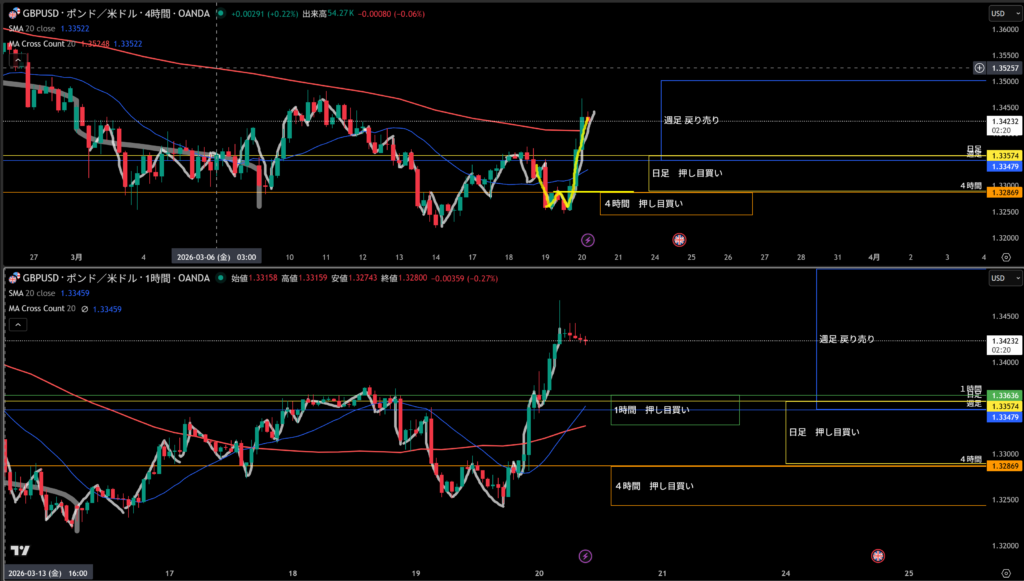The image size is (1024, 581).
Task: Click the plus icon beside price 1.35257
Action: 981,67
